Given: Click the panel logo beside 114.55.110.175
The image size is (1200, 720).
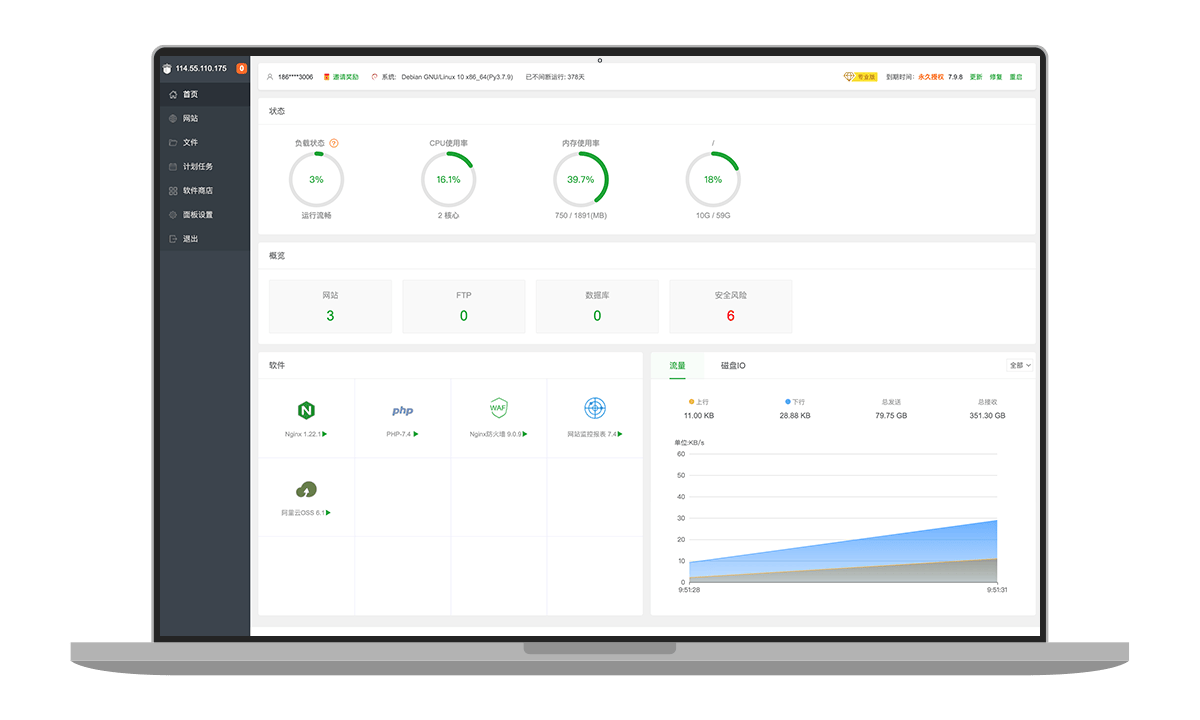Looking at the screenshot, I should (167, 68).
